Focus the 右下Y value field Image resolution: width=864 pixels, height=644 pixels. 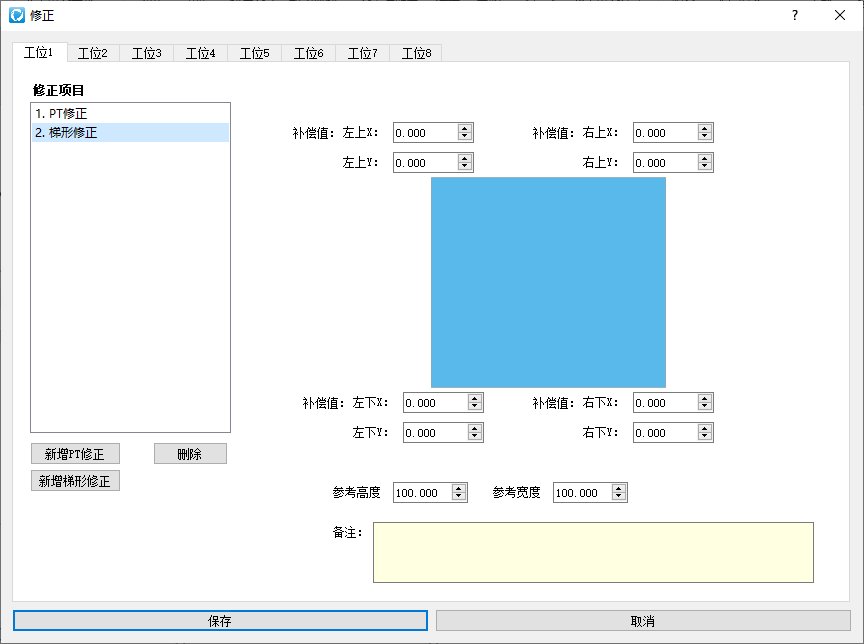coord(666,433)
